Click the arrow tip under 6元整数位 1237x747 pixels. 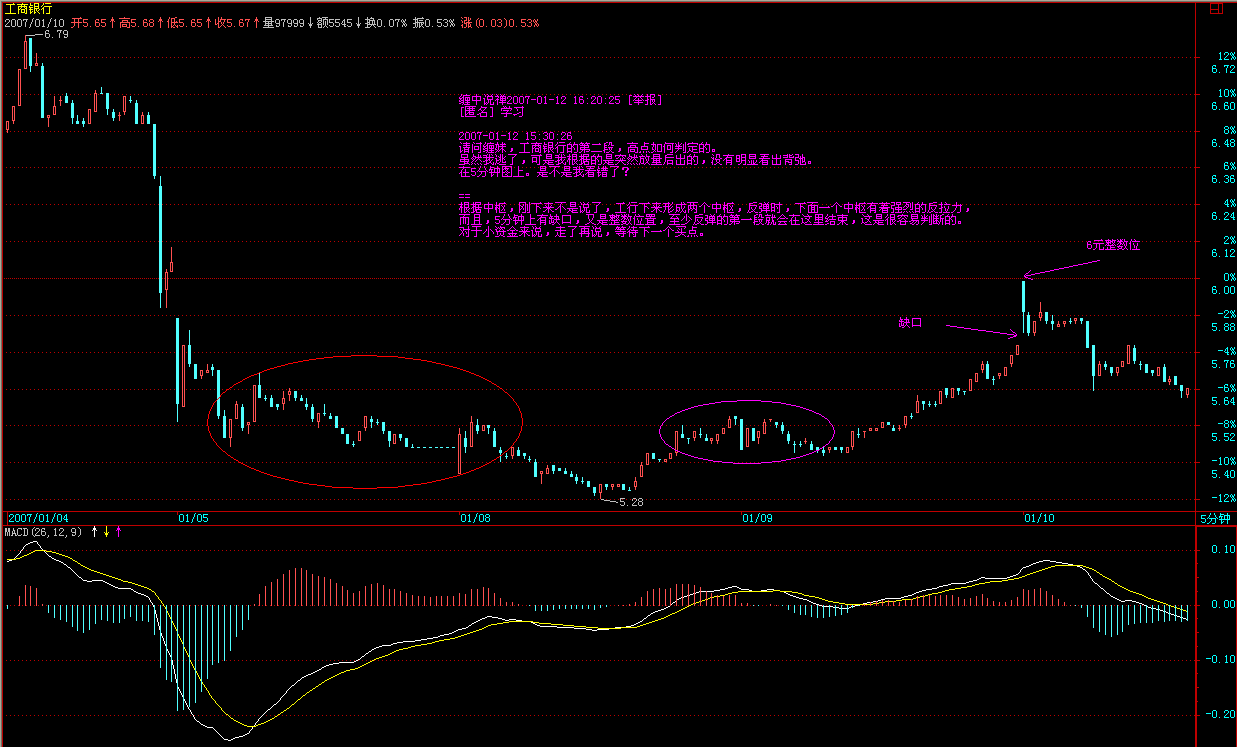[x=1026, y=275]
